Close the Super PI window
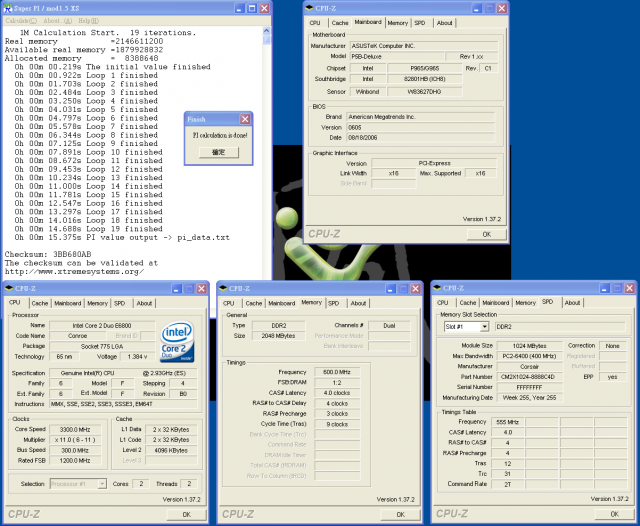 264,8
